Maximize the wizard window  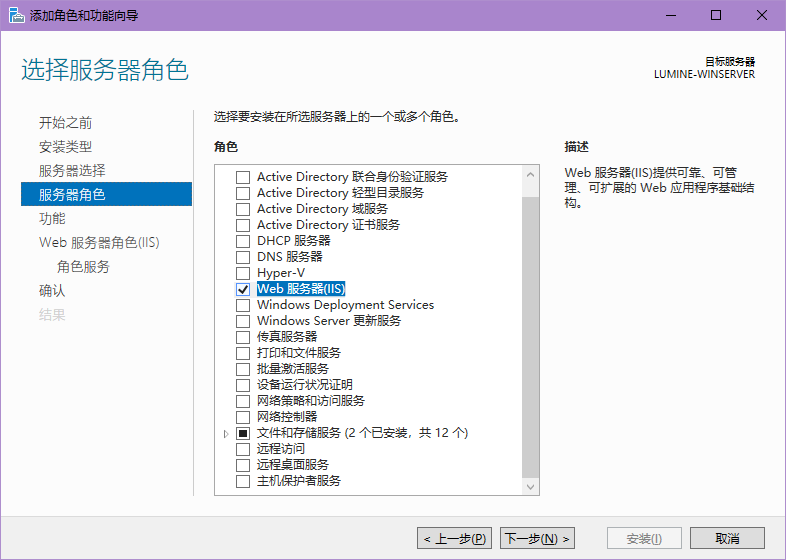[x=716, y=15]
